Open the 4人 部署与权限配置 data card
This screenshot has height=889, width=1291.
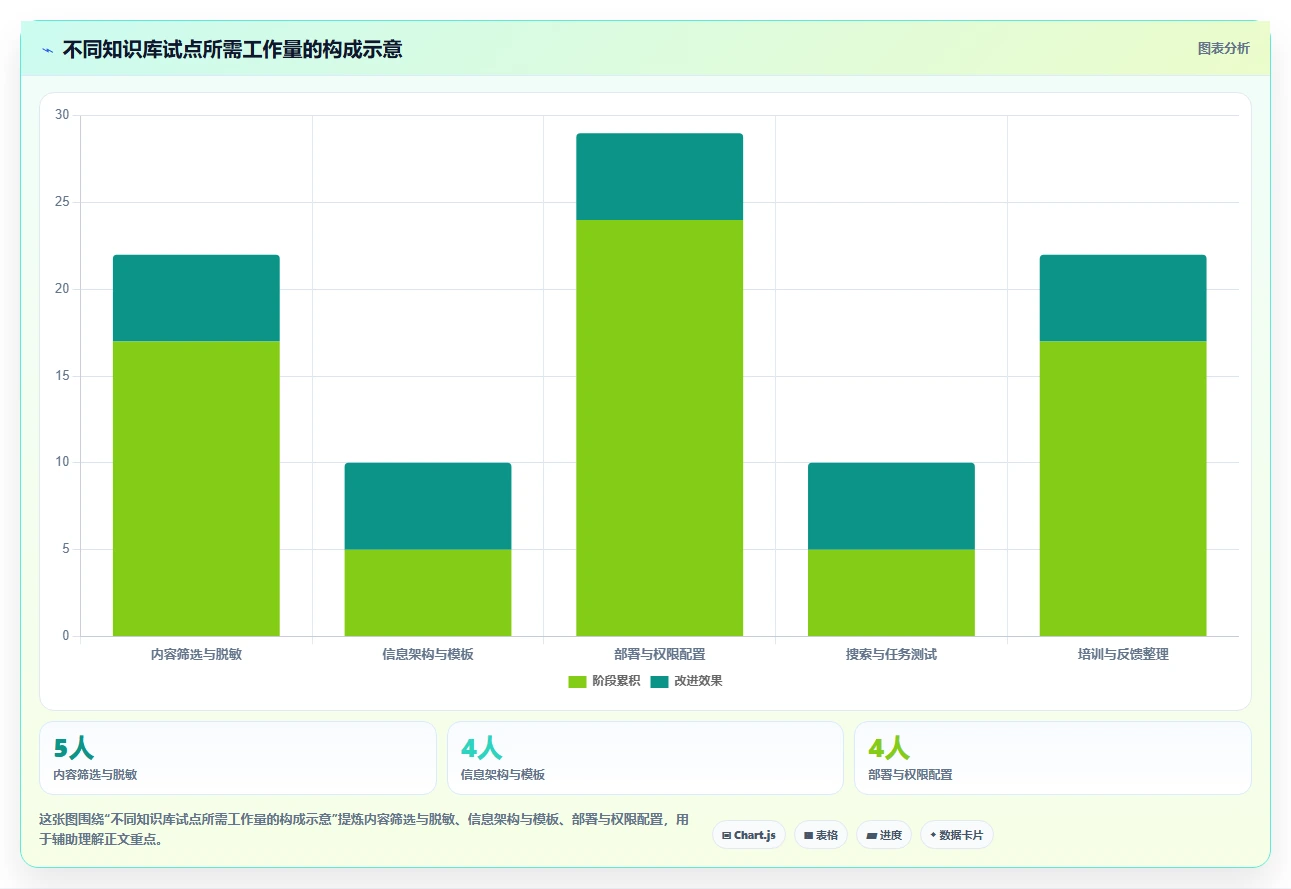(1052, 758)
